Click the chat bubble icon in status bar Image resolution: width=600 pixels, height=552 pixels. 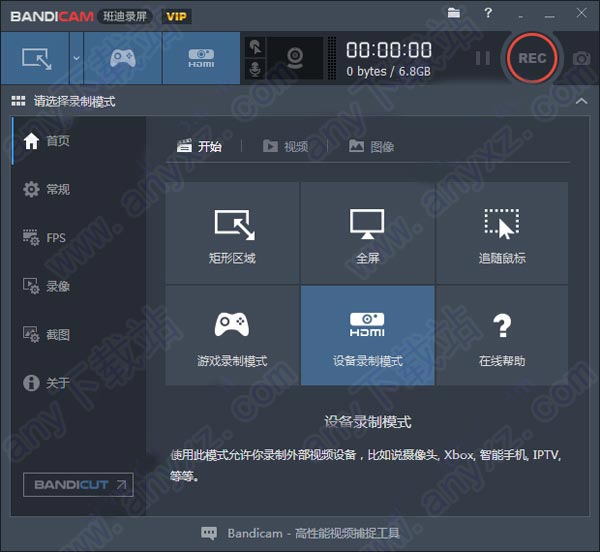209,533
